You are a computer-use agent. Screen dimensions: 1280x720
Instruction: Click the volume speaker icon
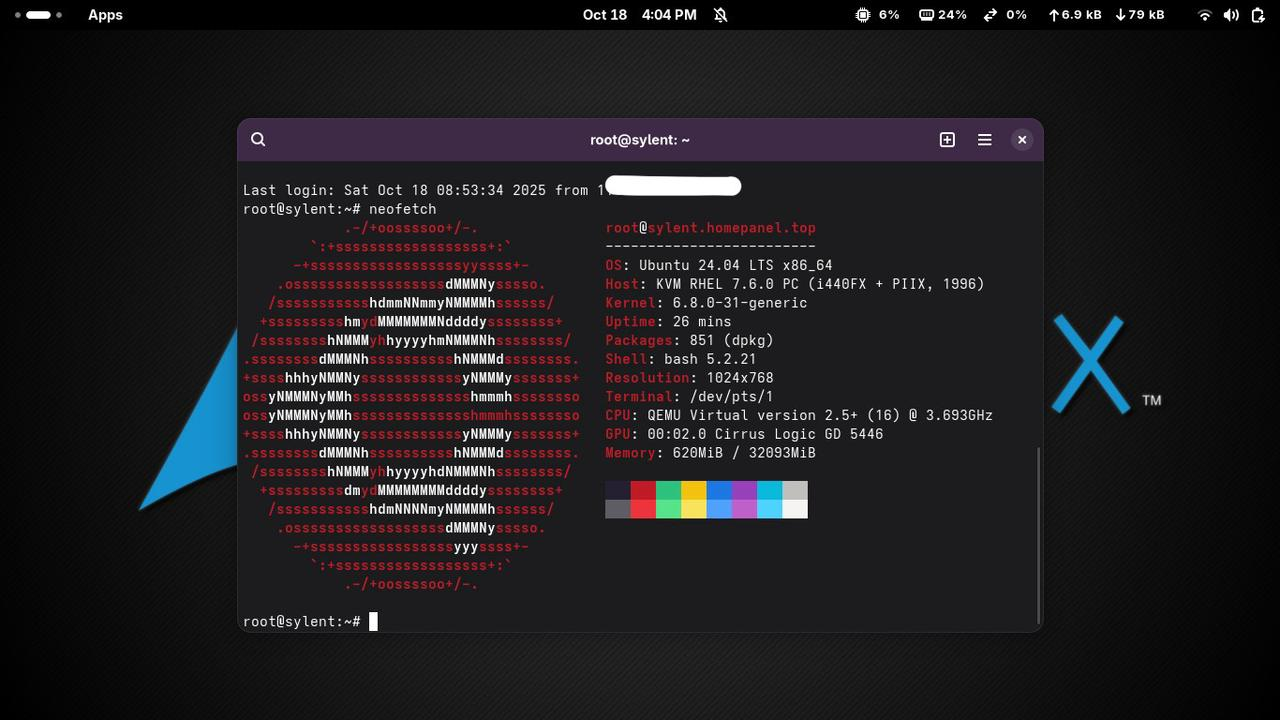[x=1231, y=15]
